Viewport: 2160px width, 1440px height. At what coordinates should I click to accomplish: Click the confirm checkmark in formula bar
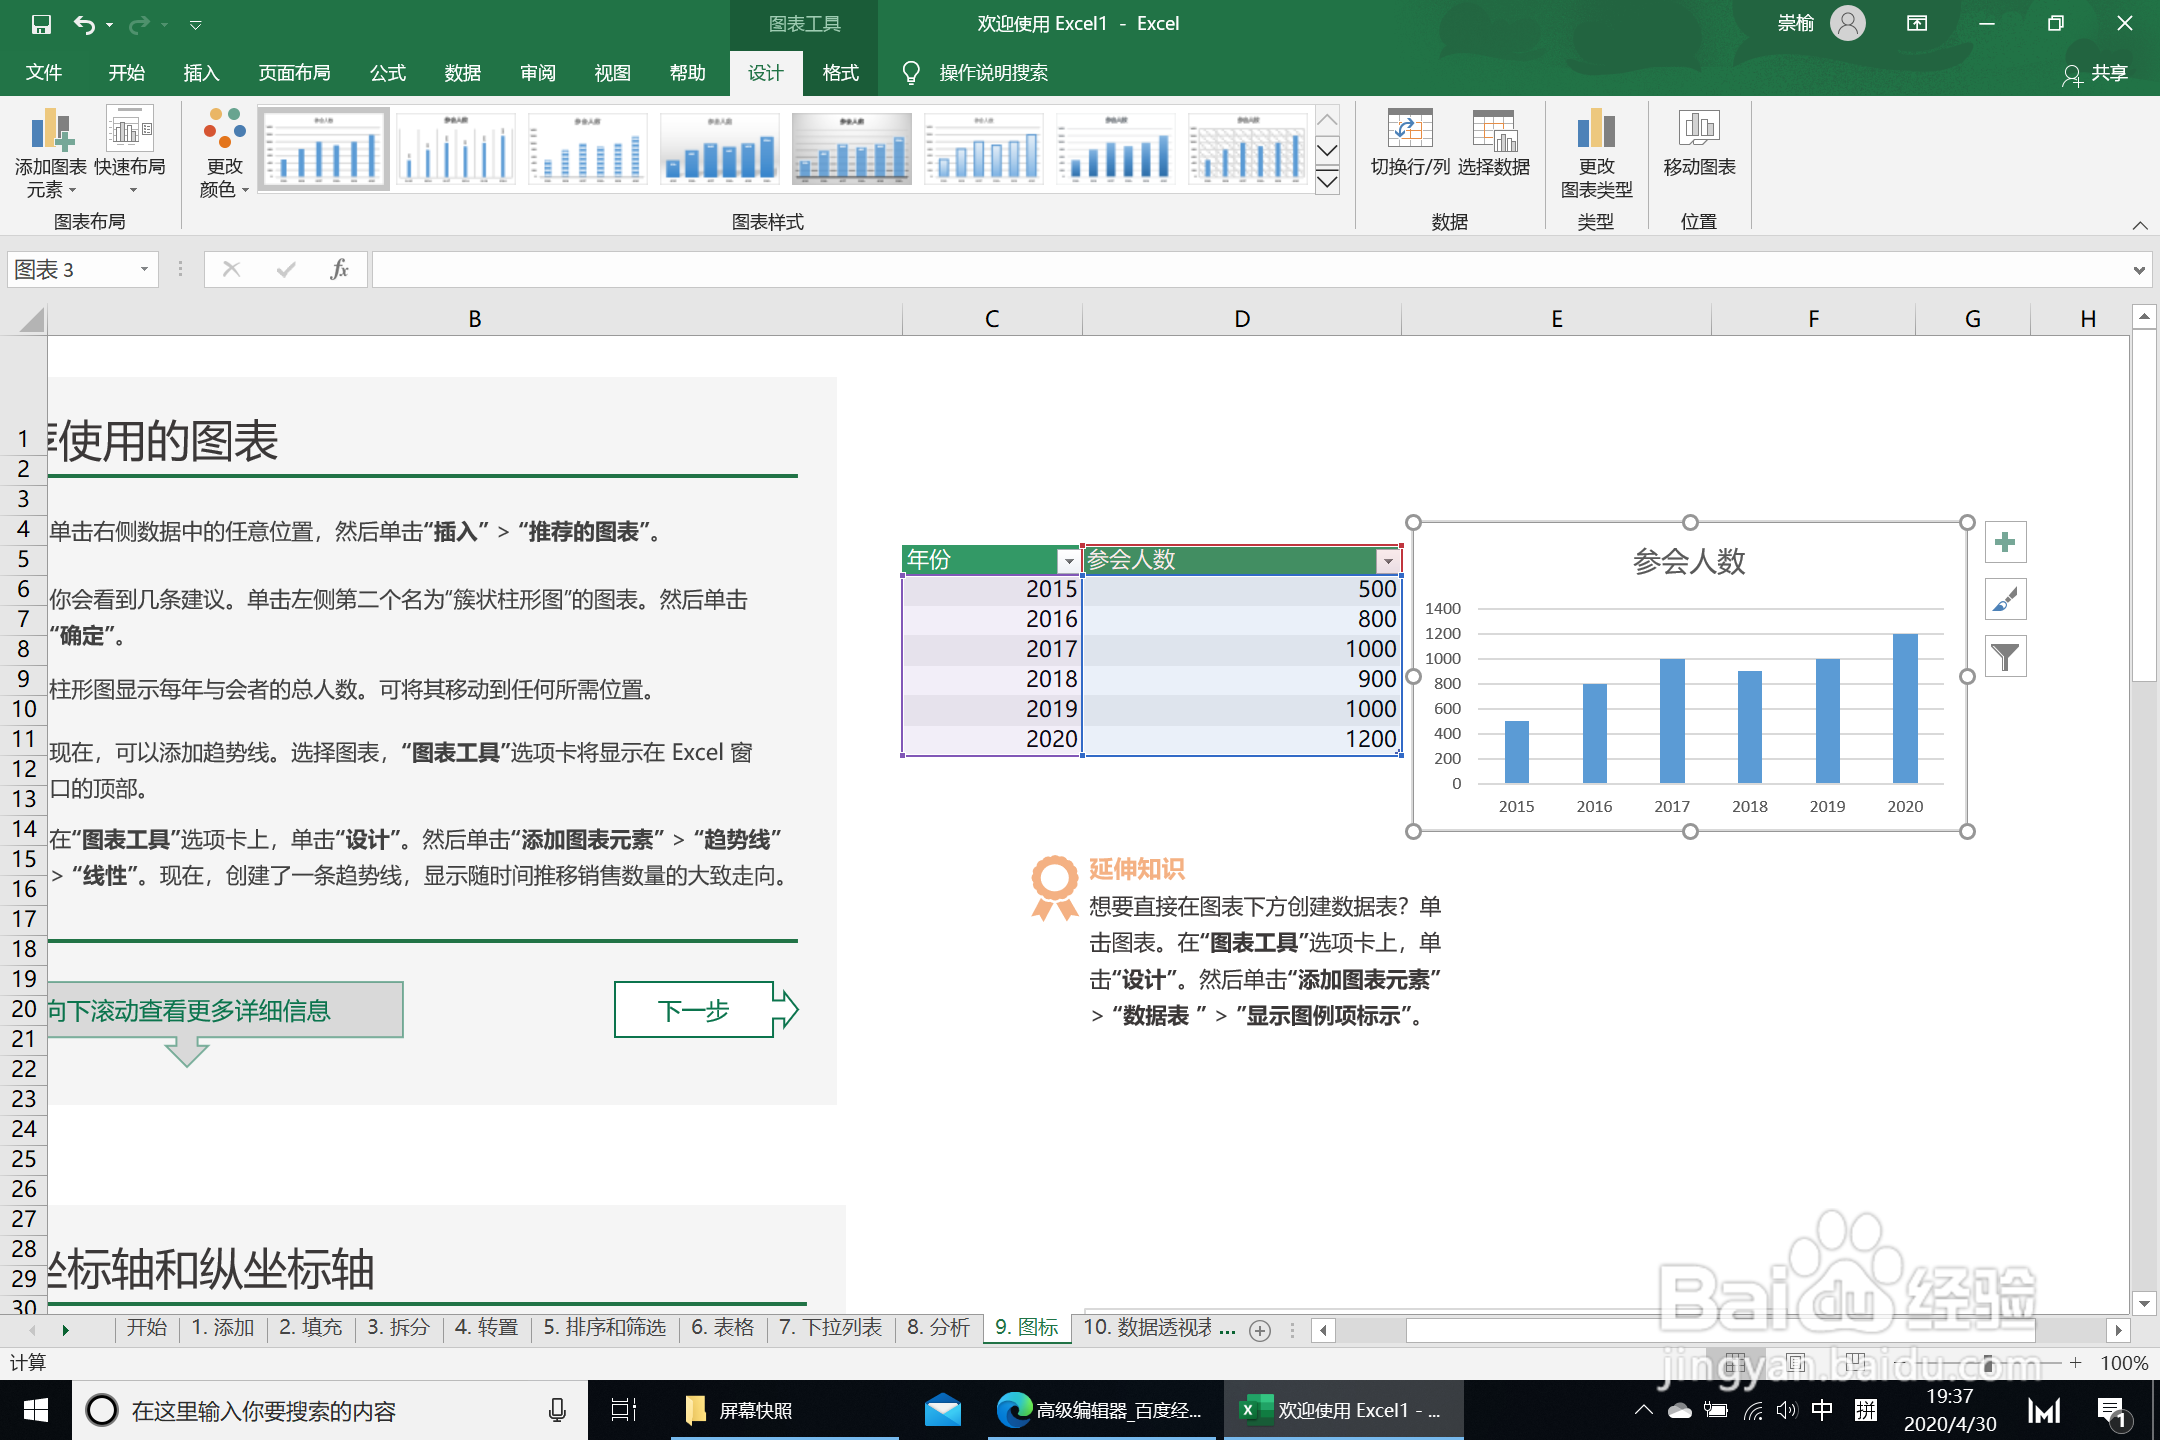(x=286, y=269)
